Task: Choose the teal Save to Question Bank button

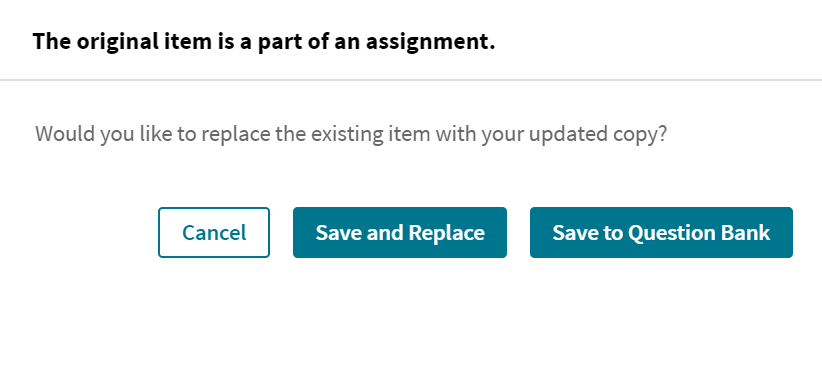Action: pos(661,232)
